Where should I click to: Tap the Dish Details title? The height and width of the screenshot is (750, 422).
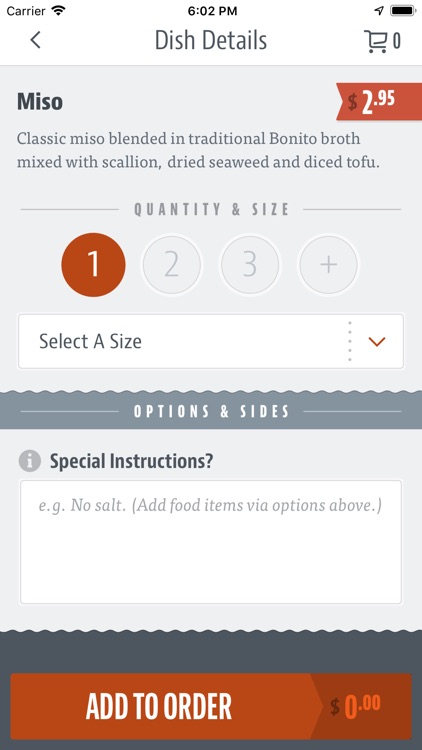coord(211,41)
